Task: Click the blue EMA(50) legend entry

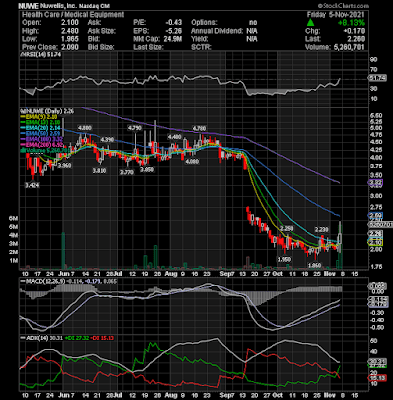Action: point(39,134)
